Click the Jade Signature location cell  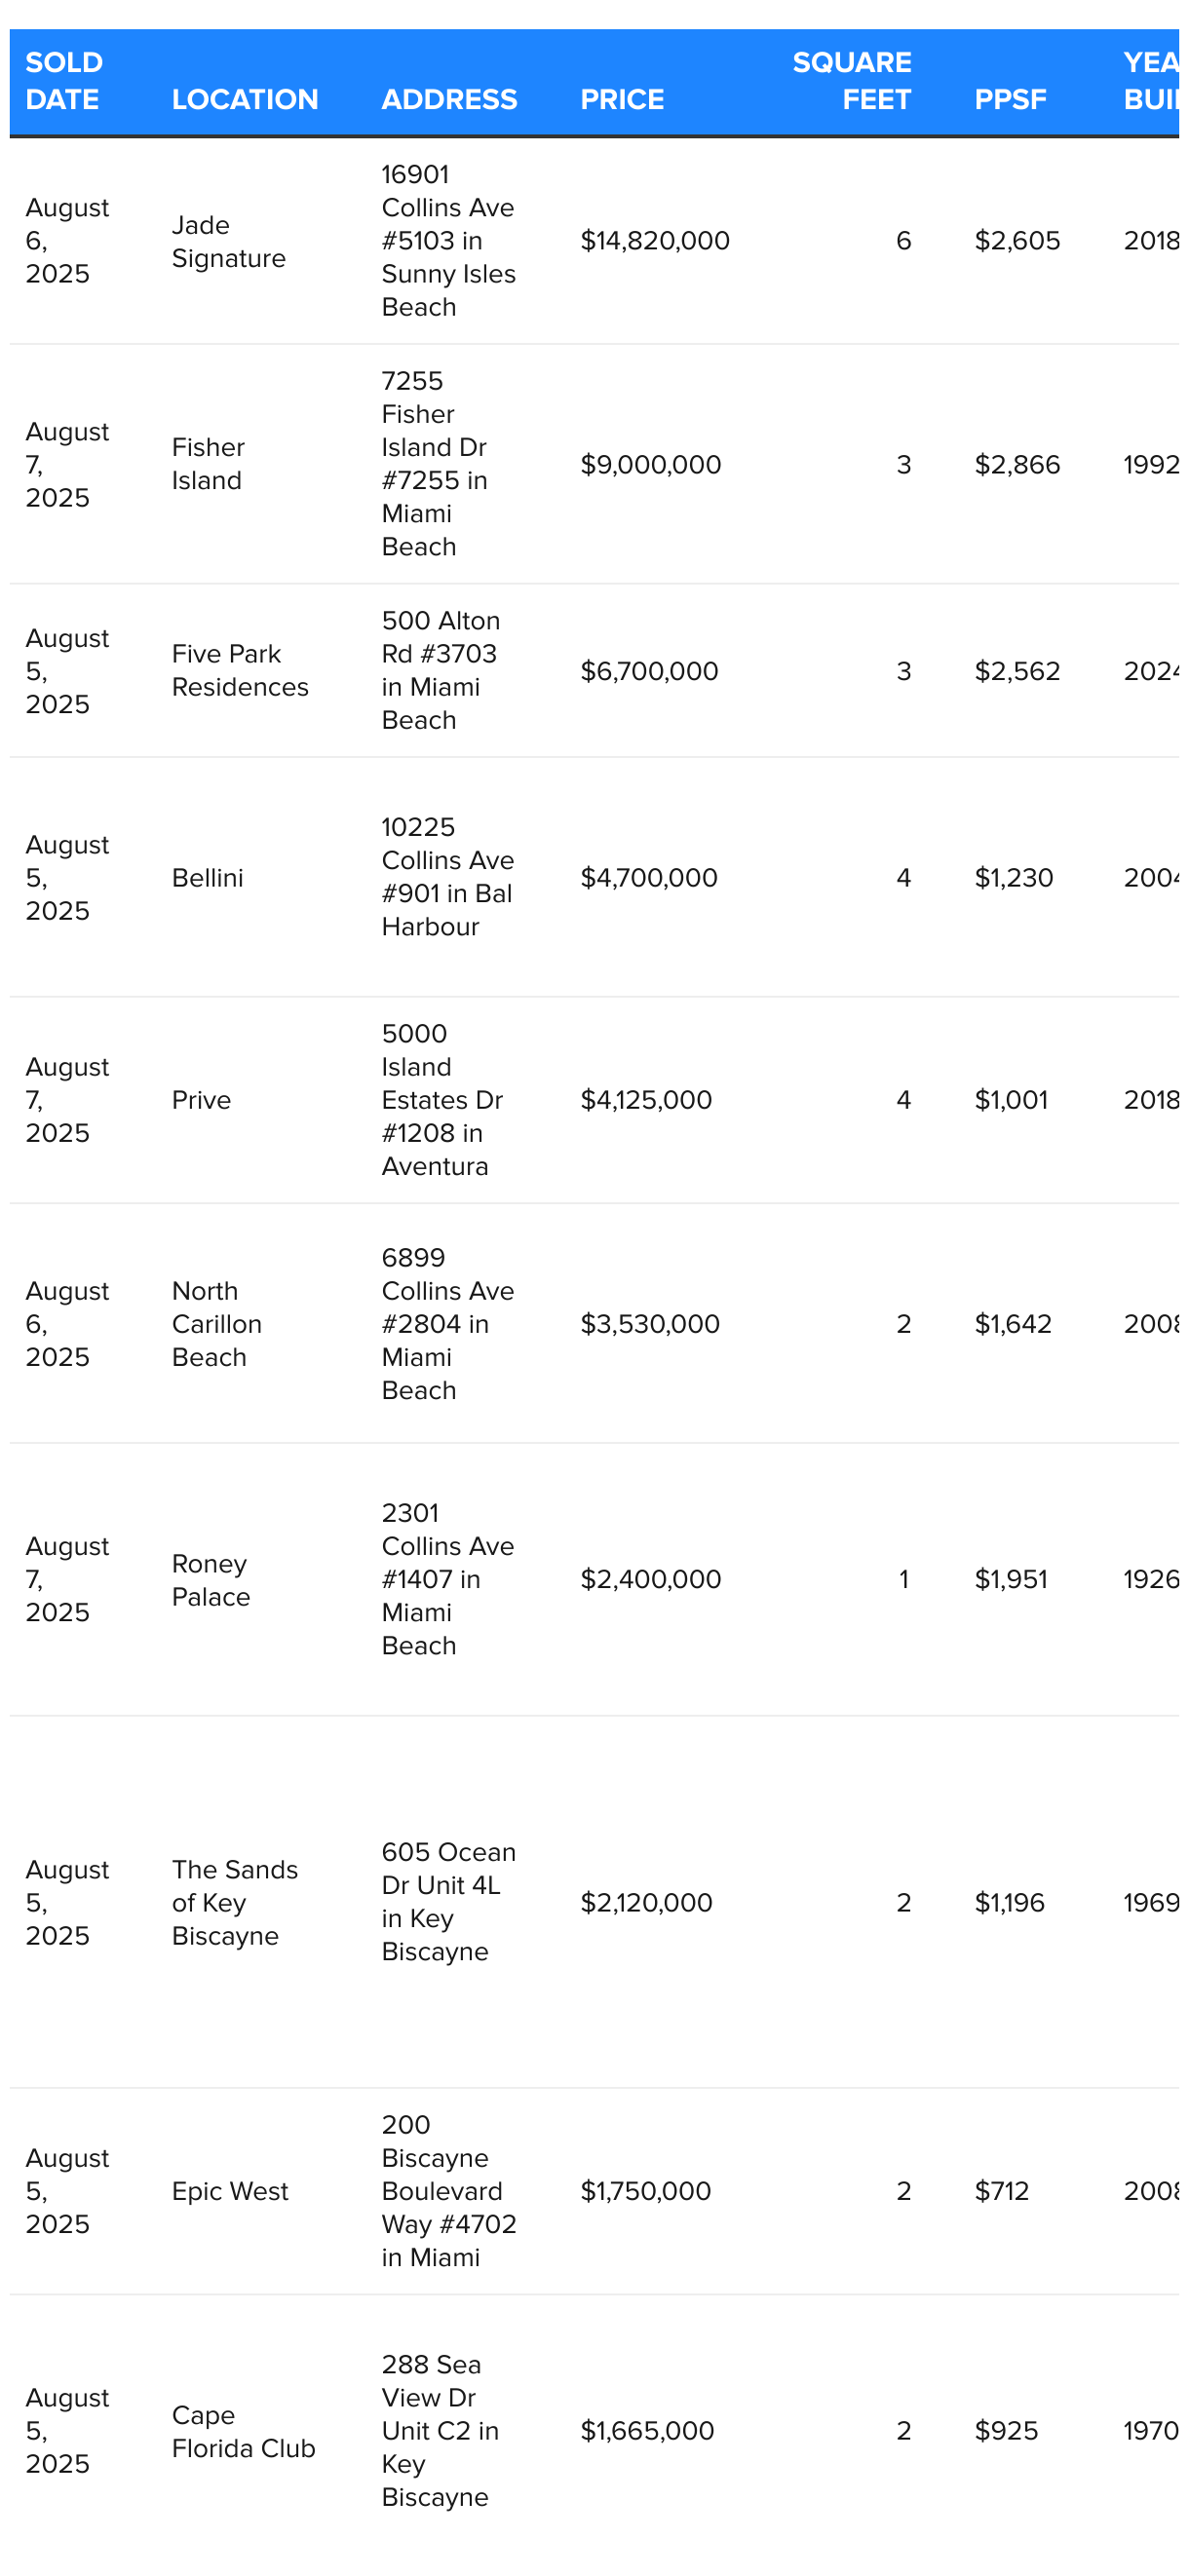(x=229, y=241)
